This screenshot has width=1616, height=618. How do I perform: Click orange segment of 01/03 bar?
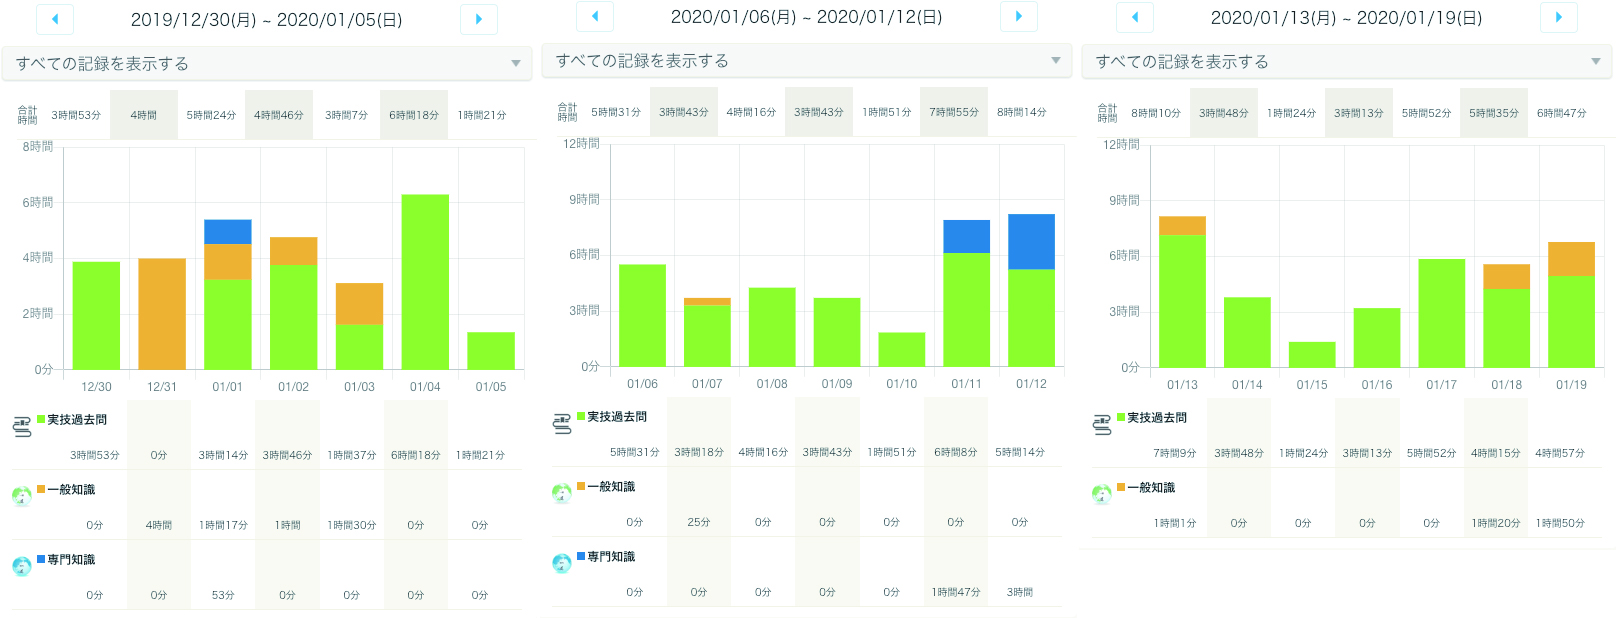[x=359, y=304]
